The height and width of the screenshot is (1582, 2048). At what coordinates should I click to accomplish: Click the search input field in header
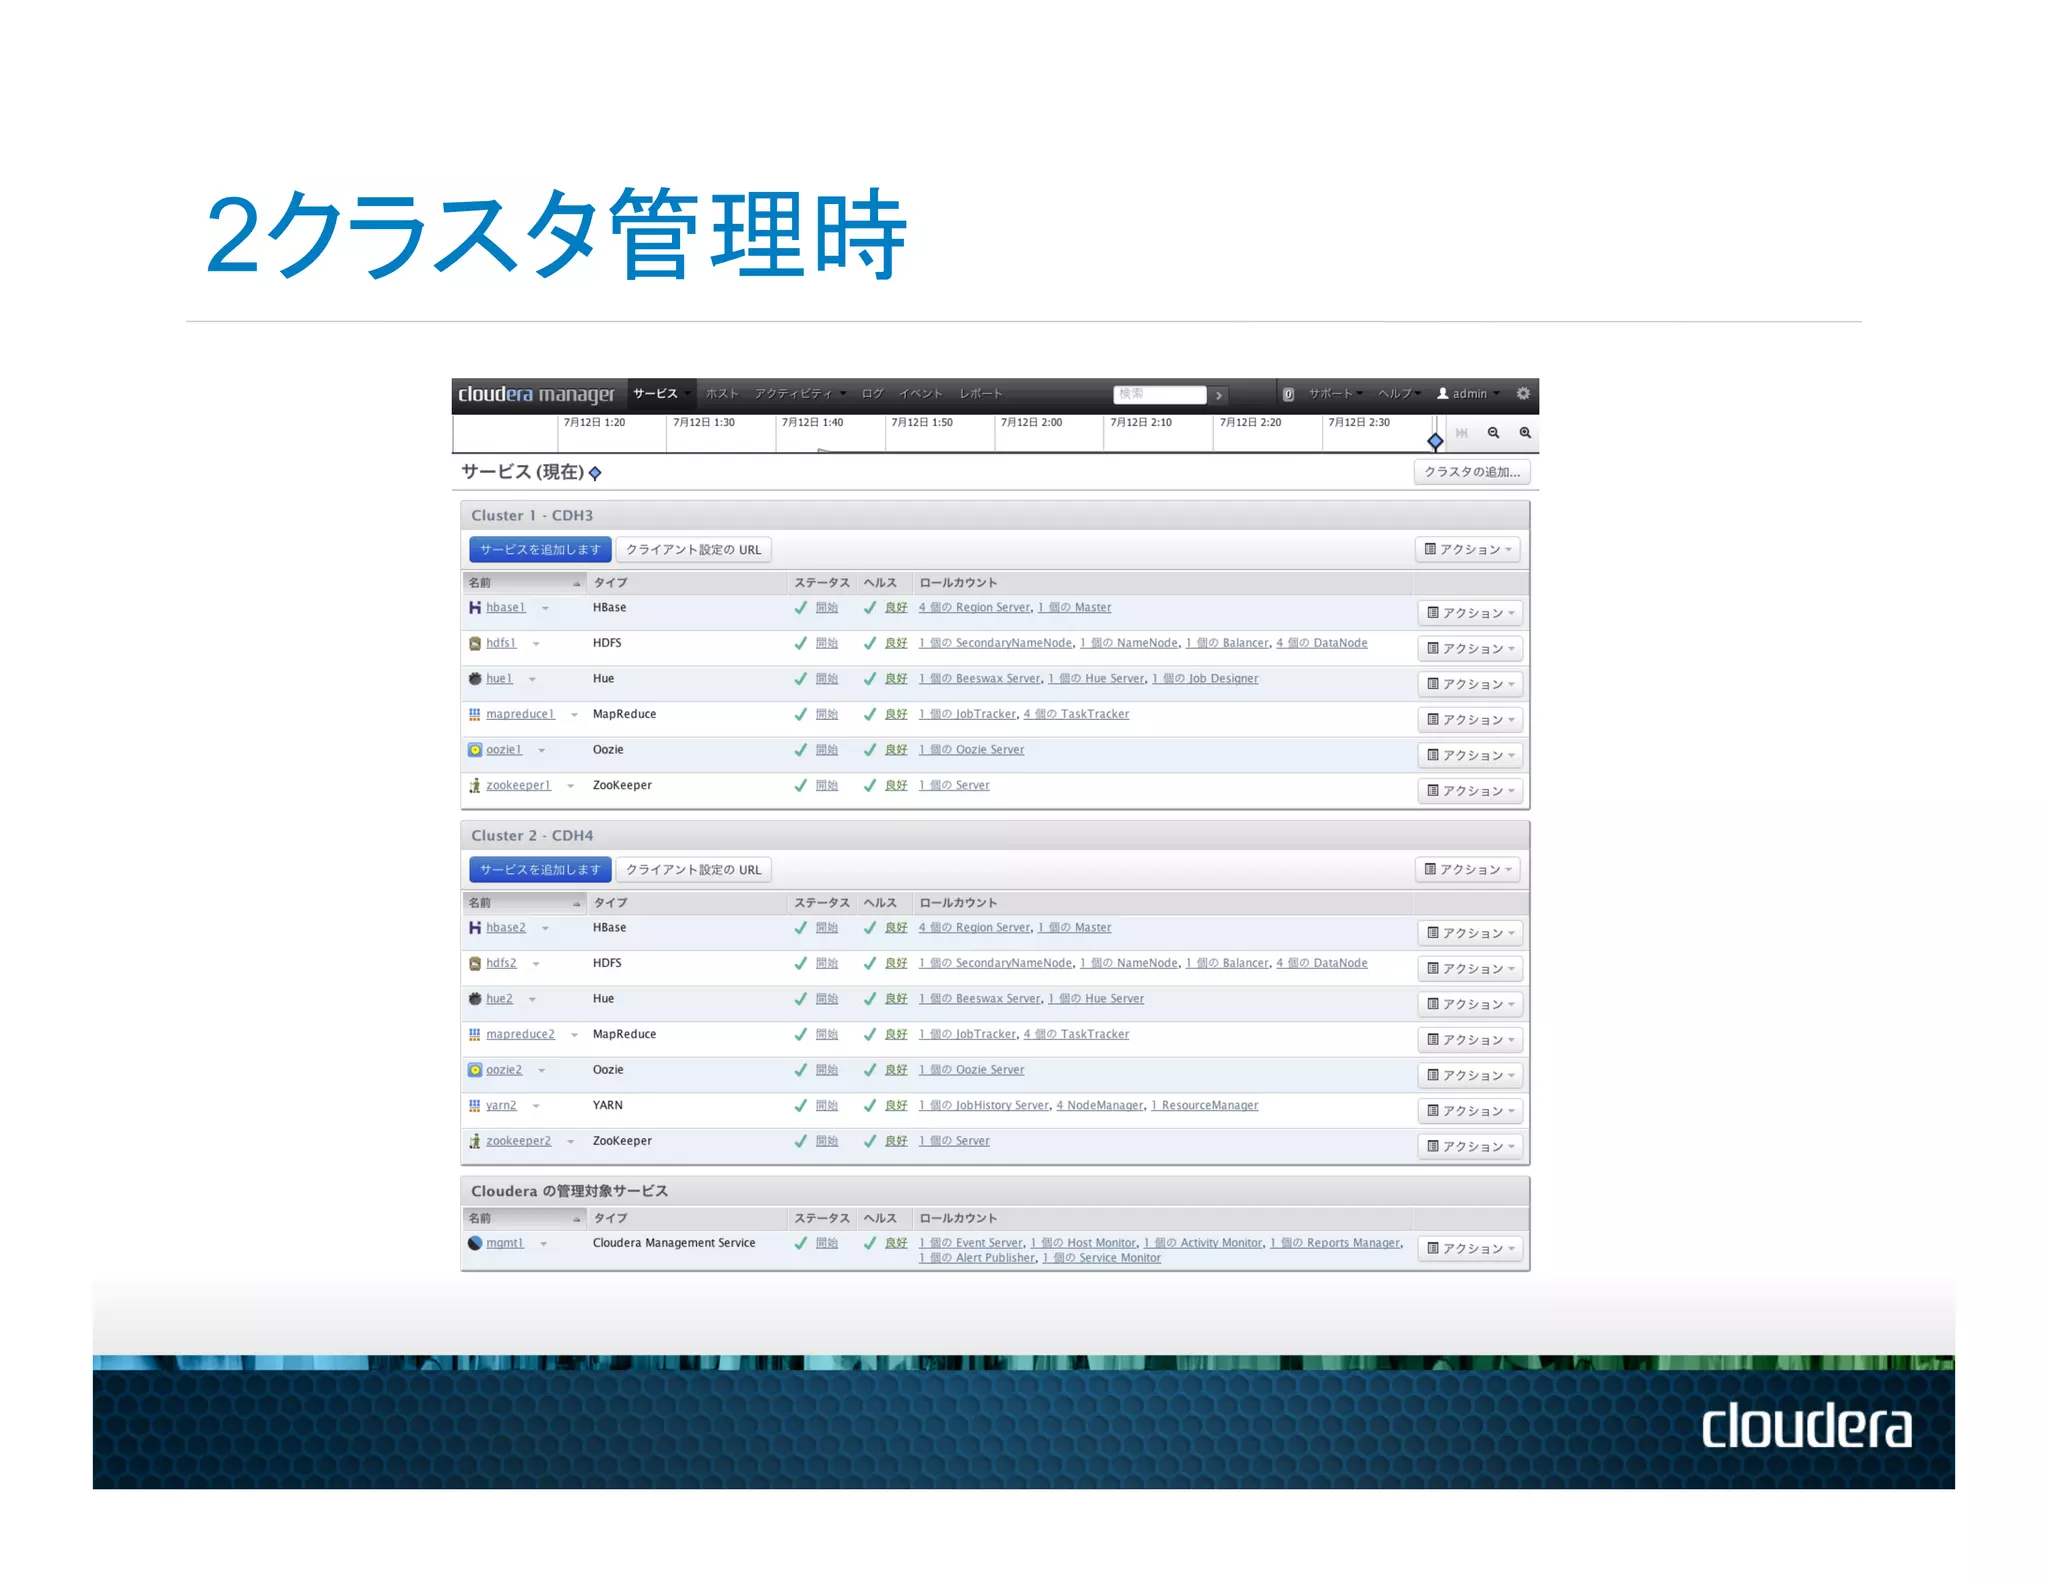coord(1159,394)
